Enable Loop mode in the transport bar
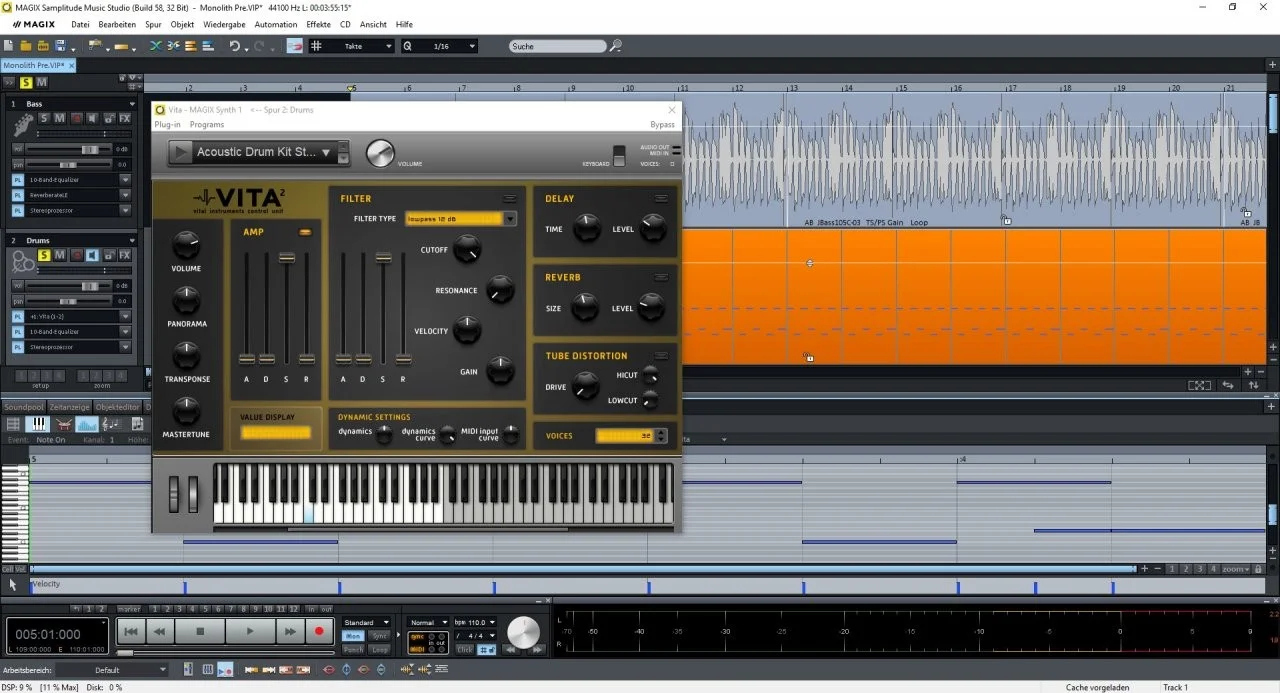This screenshot has width=1280, height=693. click(x=379, y=649)
